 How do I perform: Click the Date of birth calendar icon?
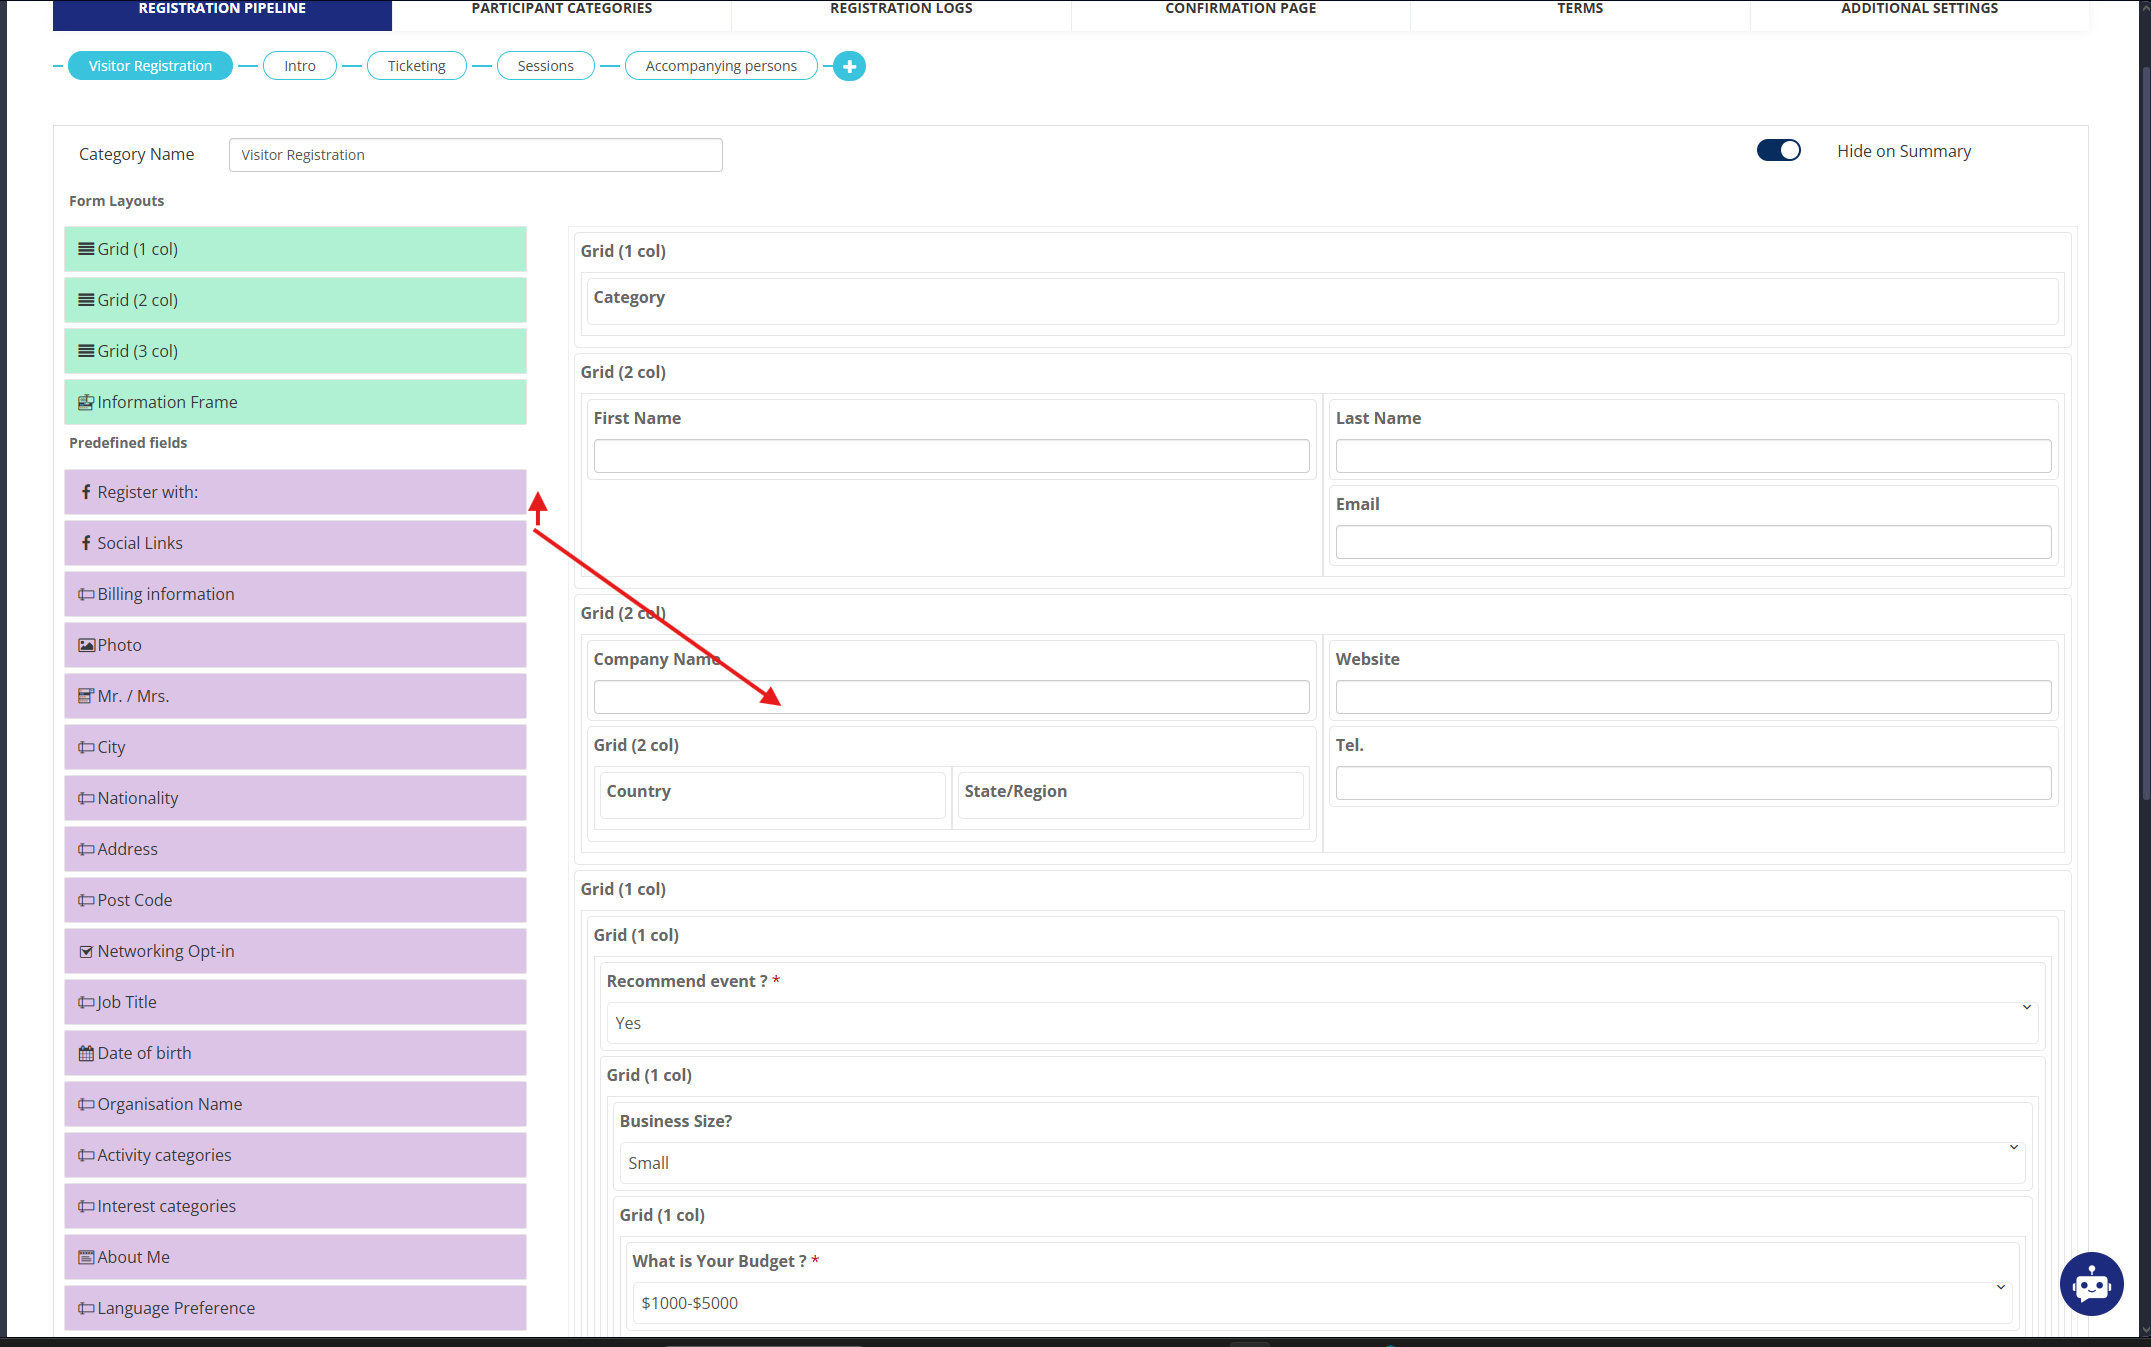tap(86, 1054)
